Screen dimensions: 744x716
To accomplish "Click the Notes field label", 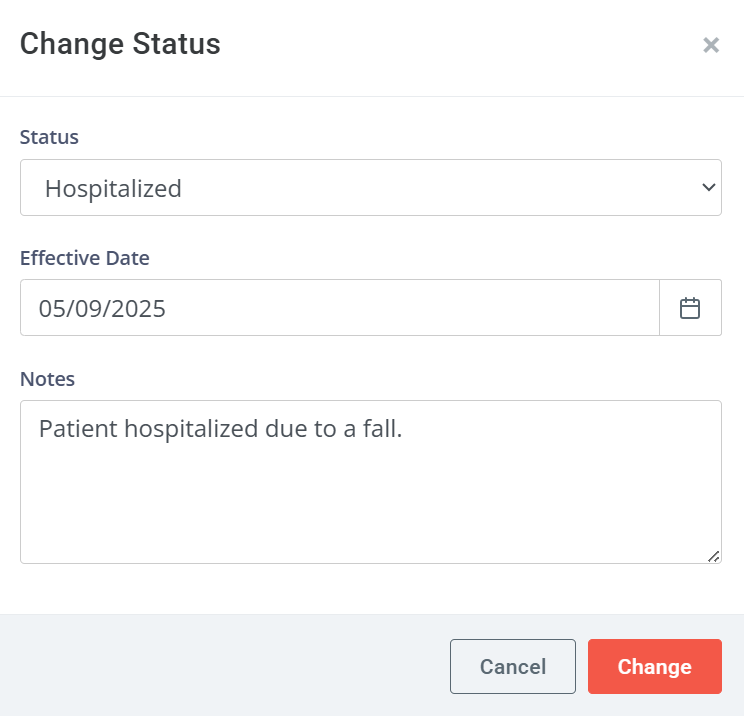I will [x=47, y=379].
